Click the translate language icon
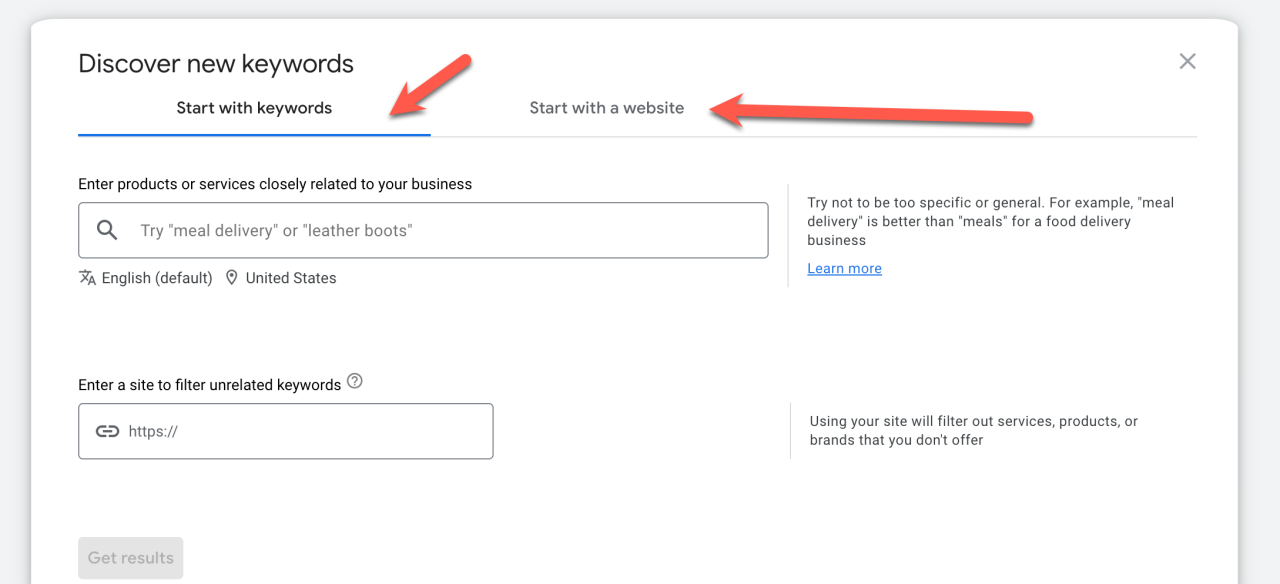This screenshot has width=1280, height=584. [x=87, y=278]
